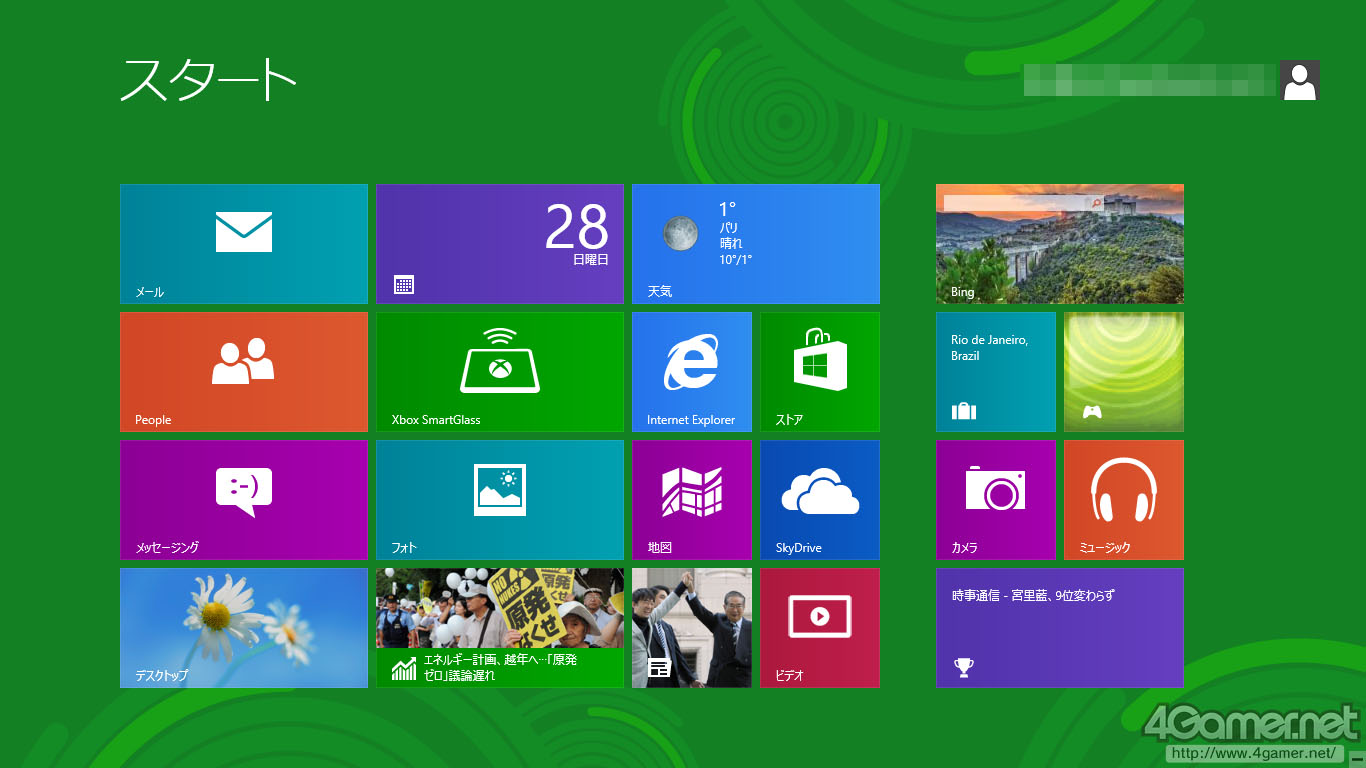Open the カメラ (Camera) tile

coord(996,500)
